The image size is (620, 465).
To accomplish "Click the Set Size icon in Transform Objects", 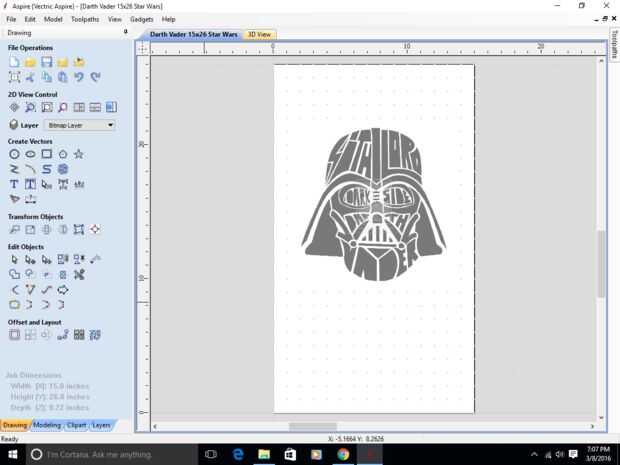I will [x=30, y=229].
